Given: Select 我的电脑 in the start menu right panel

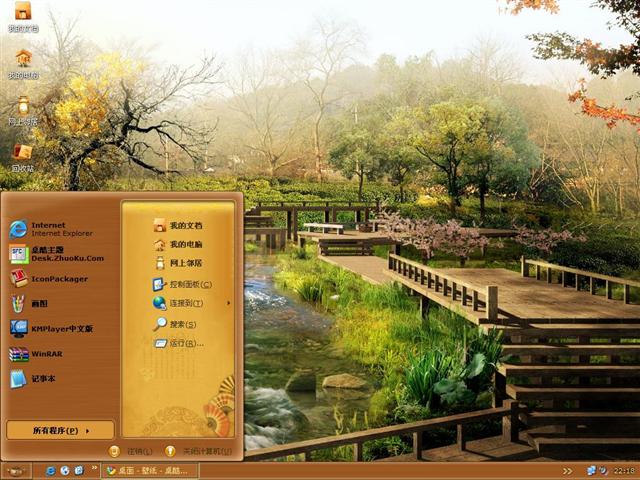Looking at the screenshot, I should tap(178, 244).
